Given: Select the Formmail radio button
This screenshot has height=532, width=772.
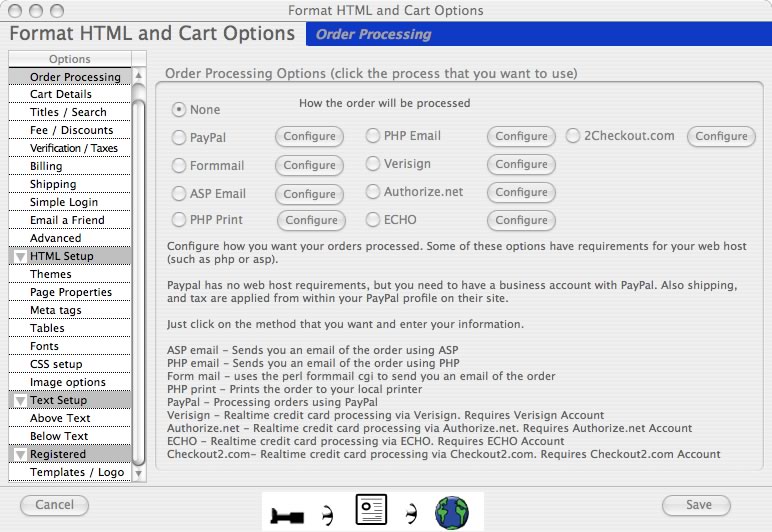Looking at the screenshot, I should point(179,165).
